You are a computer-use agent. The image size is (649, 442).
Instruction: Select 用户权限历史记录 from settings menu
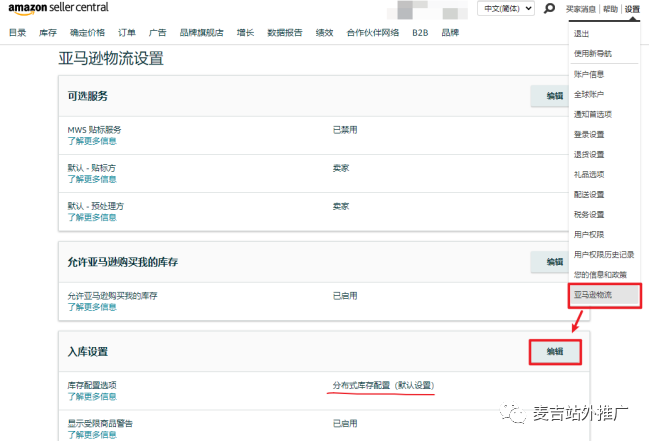tap(604, 255)
